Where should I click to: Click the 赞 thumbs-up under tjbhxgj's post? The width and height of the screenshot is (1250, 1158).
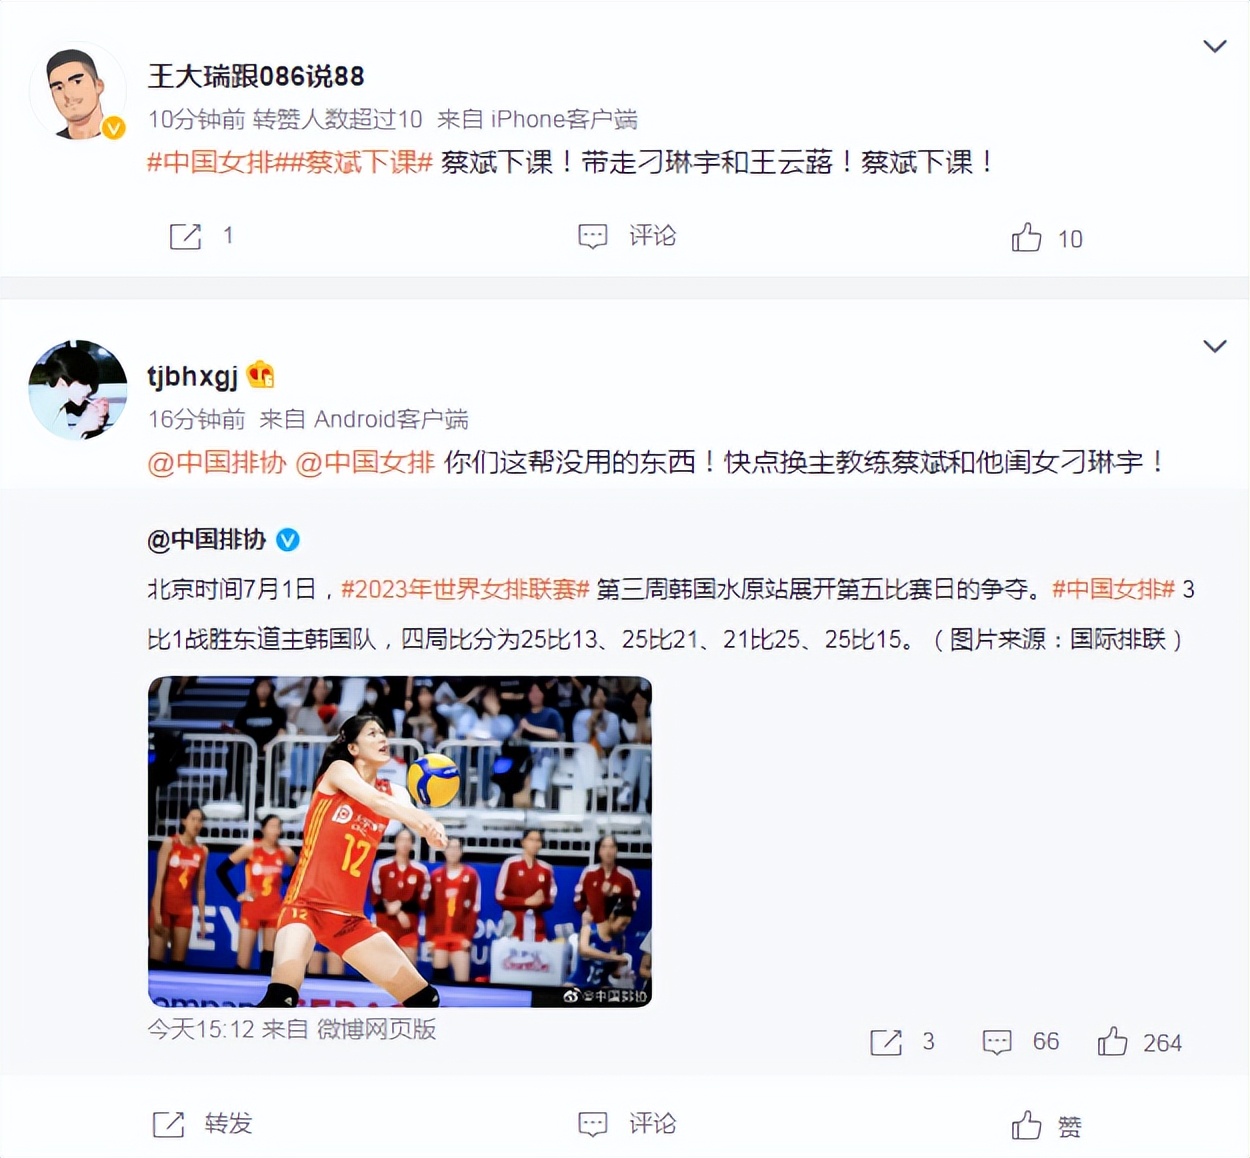pyautogui.click(x=1026, y=1126)
